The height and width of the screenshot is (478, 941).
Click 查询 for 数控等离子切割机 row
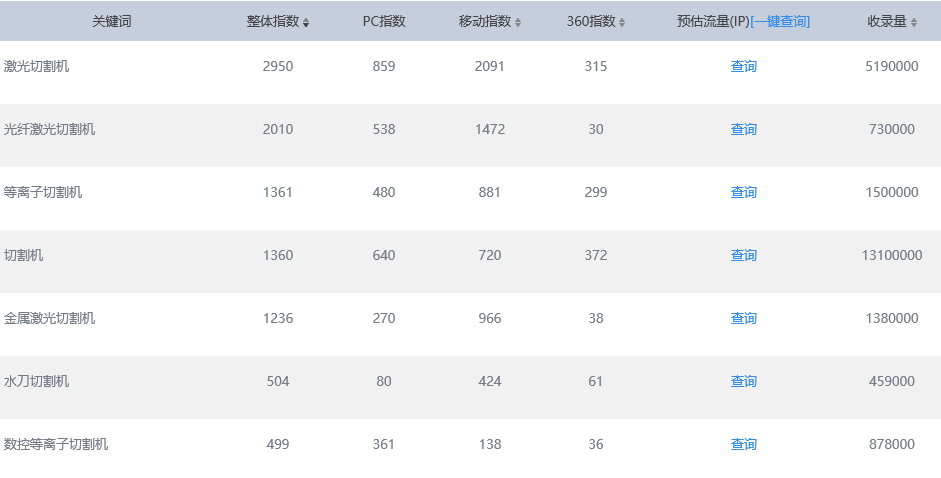(x=744, y=444)
